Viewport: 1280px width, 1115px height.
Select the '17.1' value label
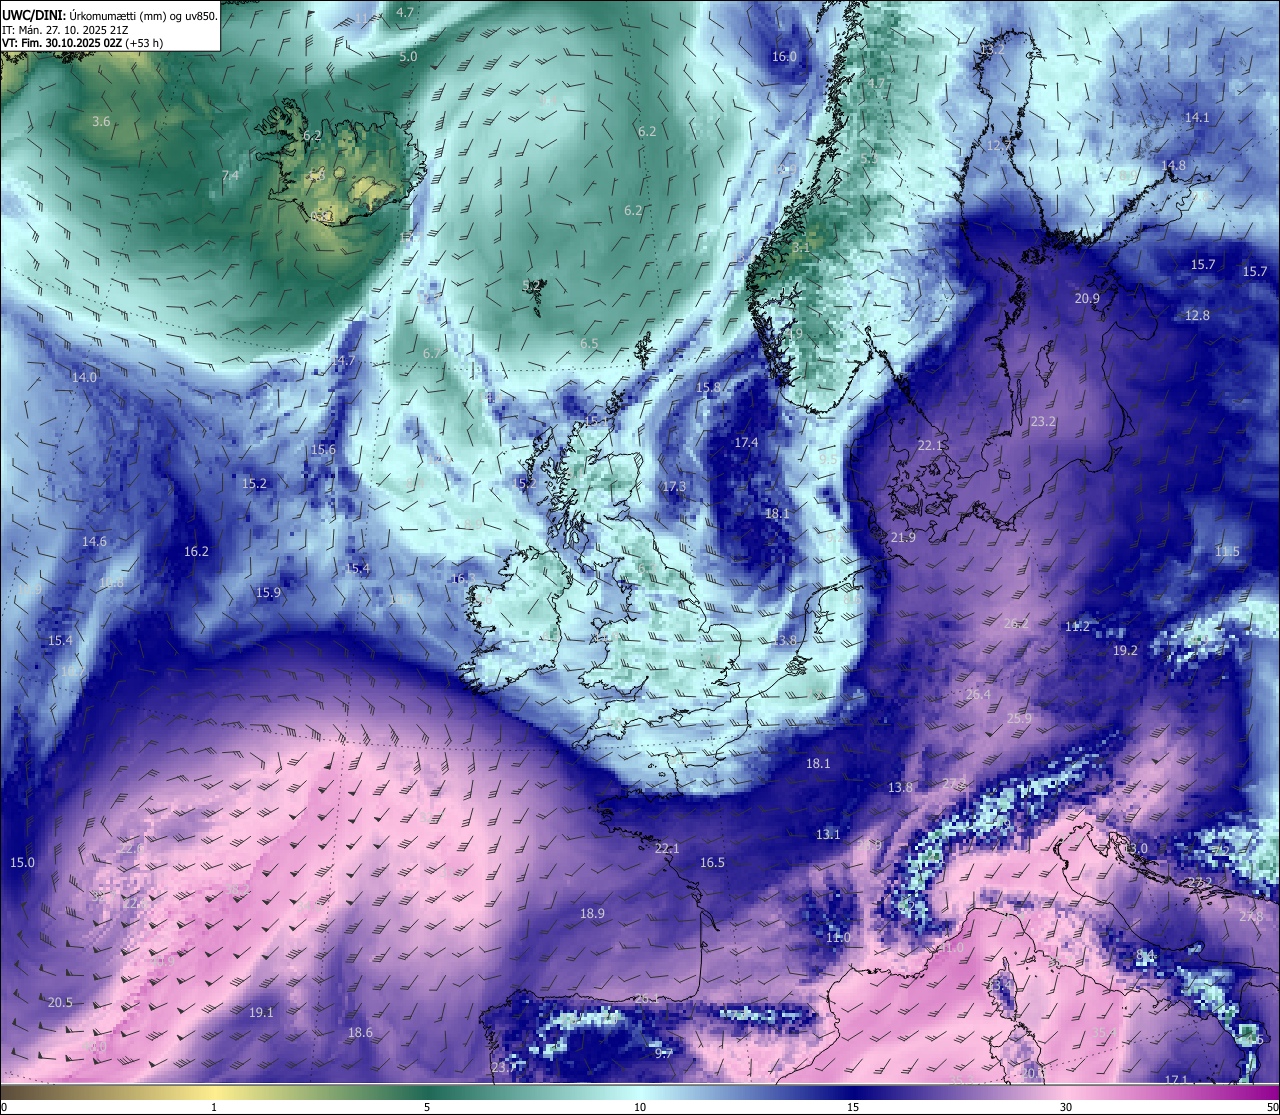(1176, 1080)
